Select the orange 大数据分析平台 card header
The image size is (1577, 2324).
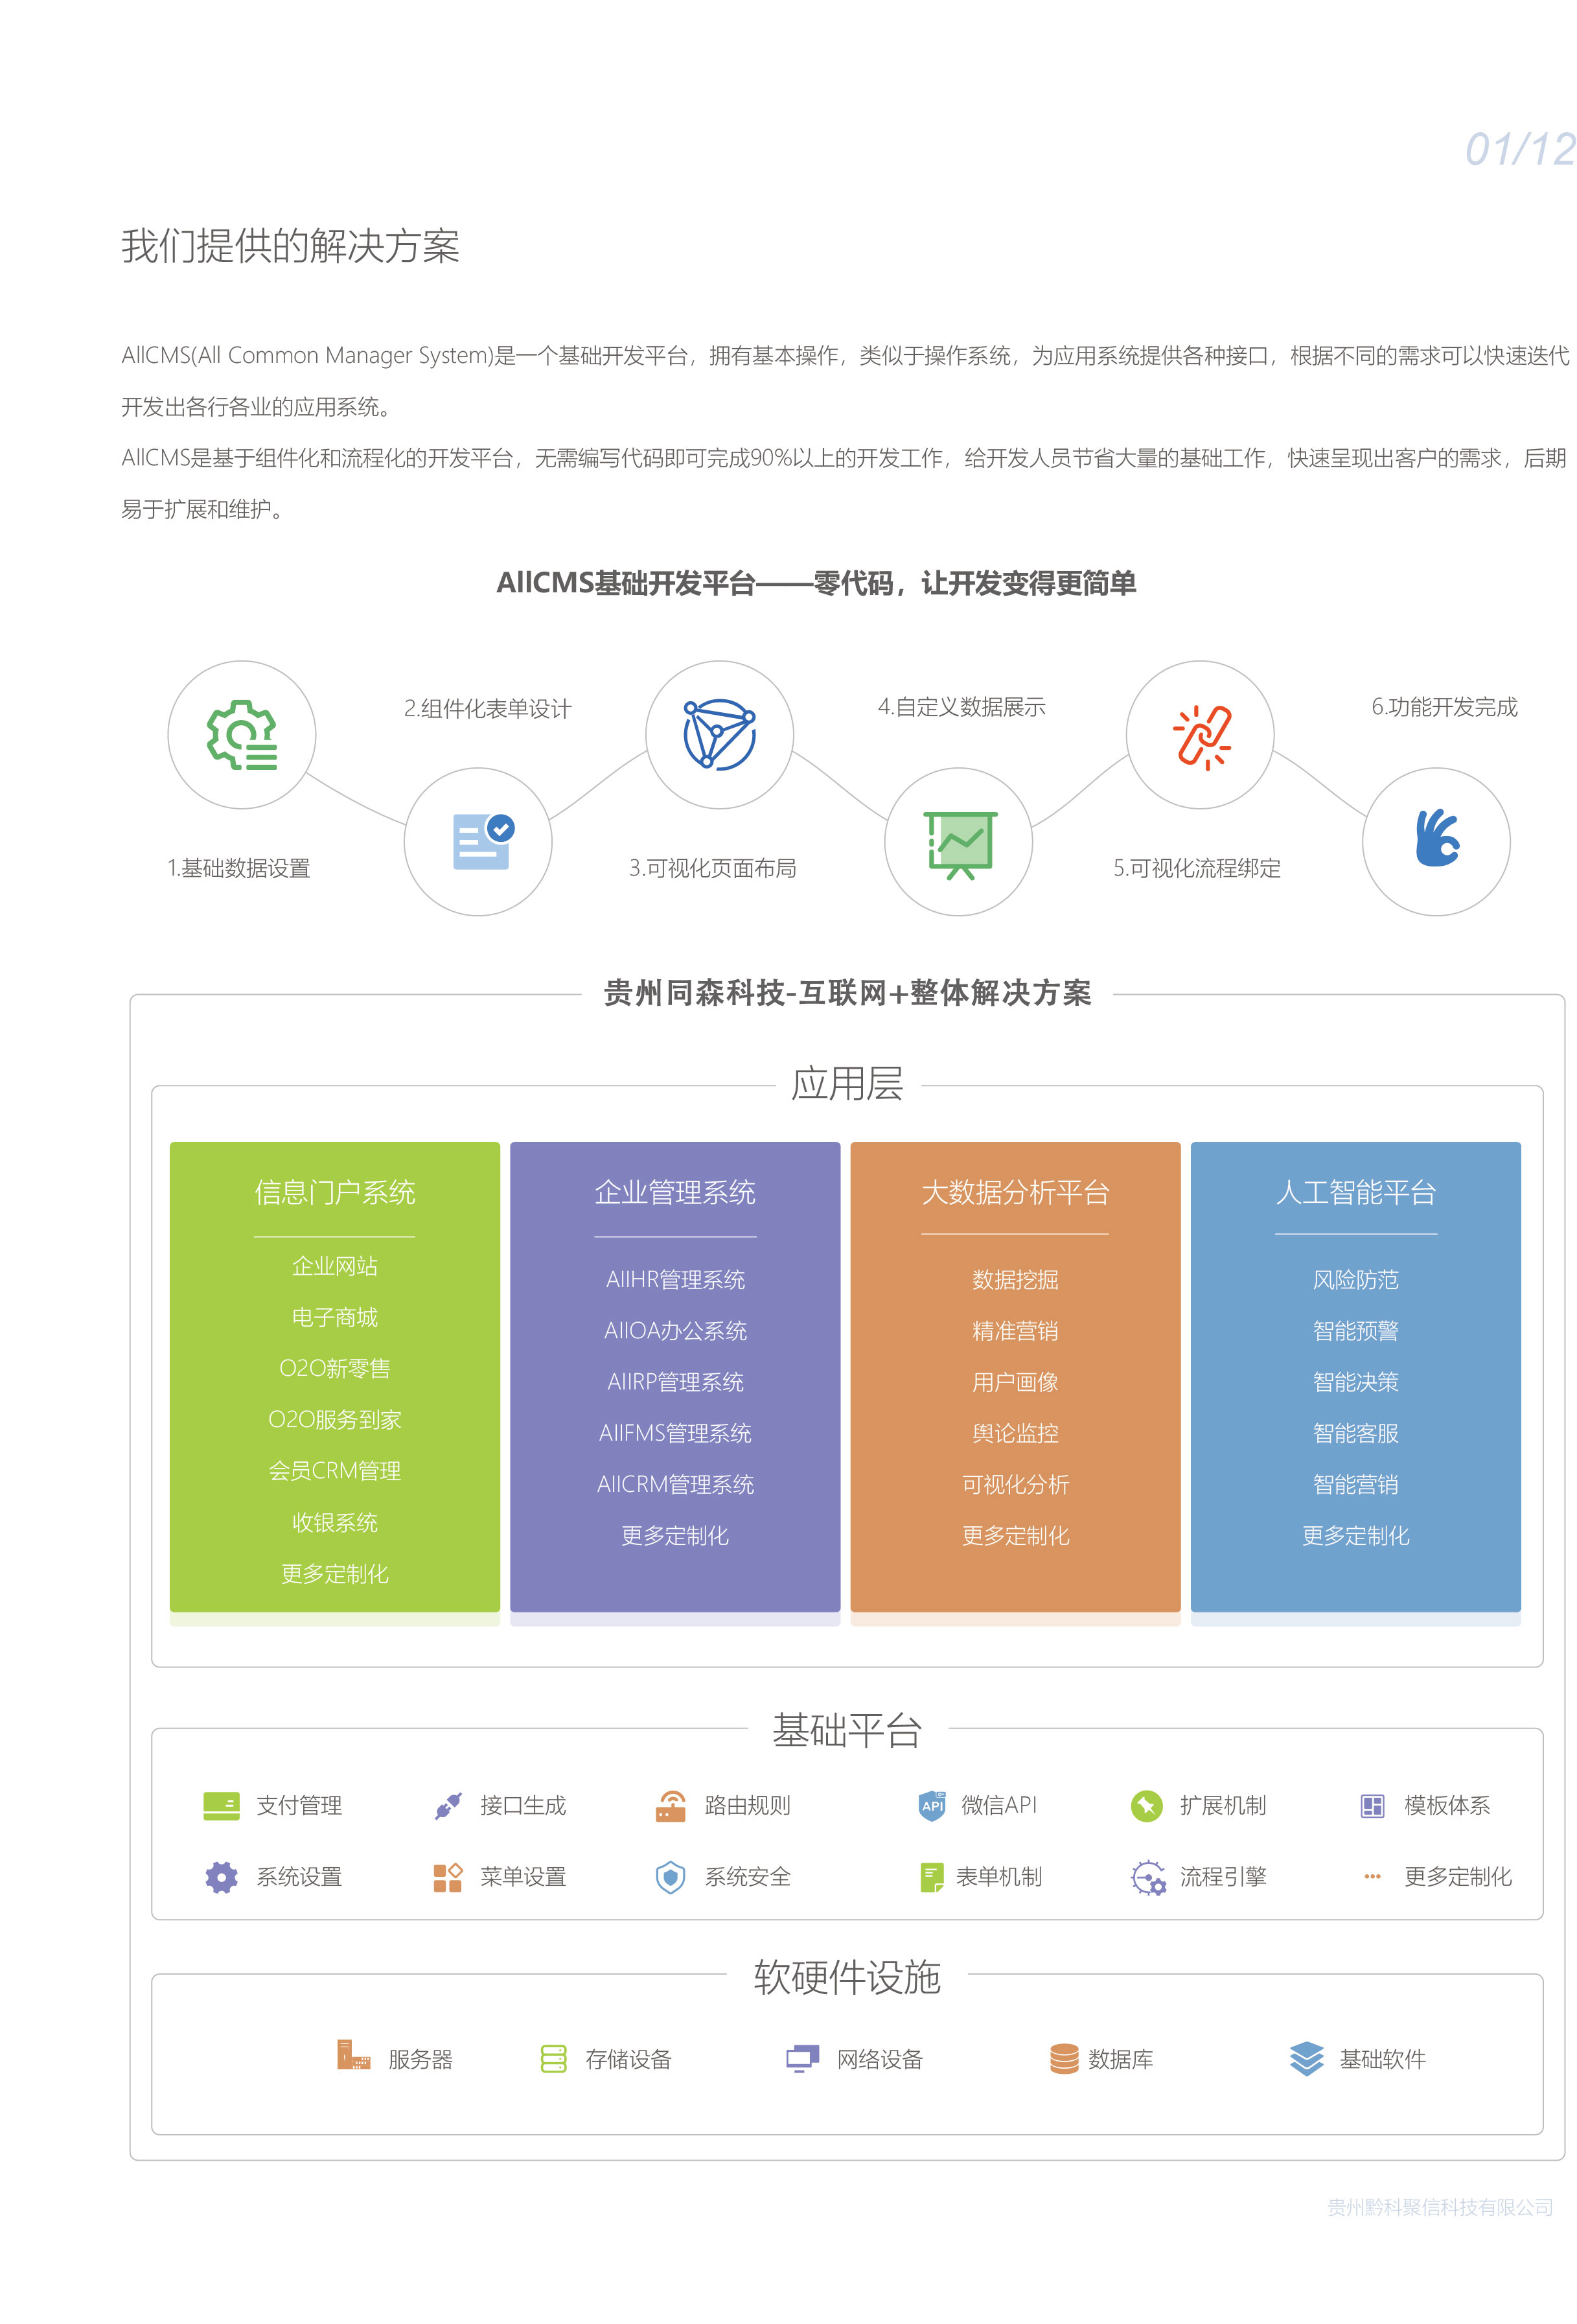(x=1015, y=1192)
